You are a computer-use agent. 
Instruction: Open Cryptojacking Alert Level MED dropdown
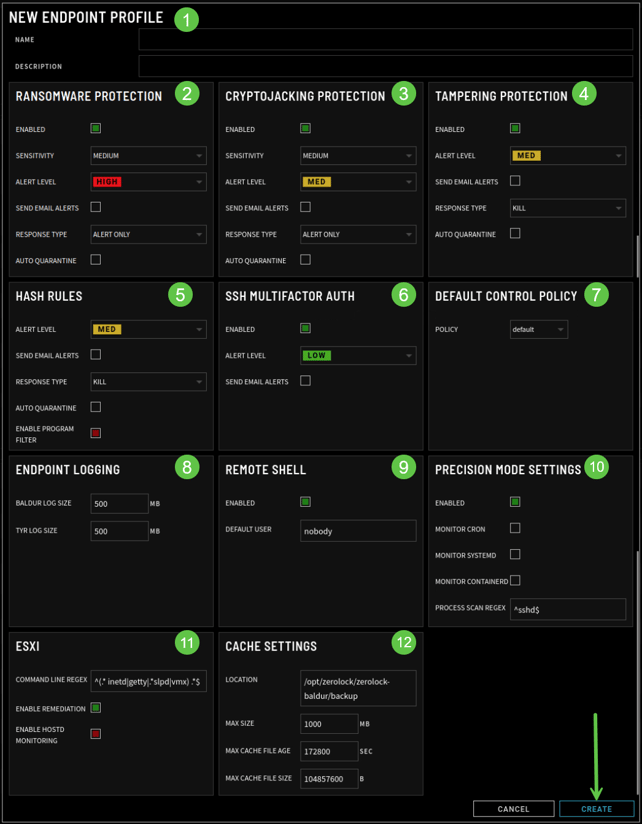(358, 182)
